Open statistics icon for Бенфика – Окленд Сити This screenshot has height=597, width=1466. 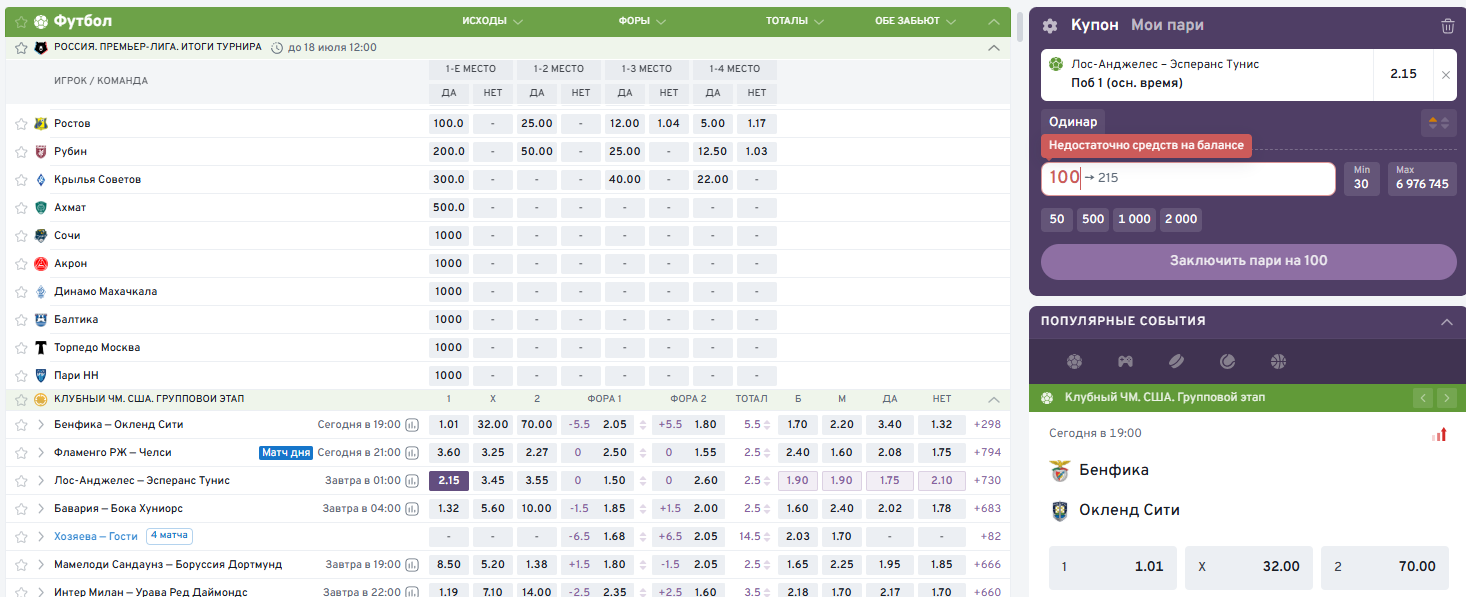coord(412,425)
